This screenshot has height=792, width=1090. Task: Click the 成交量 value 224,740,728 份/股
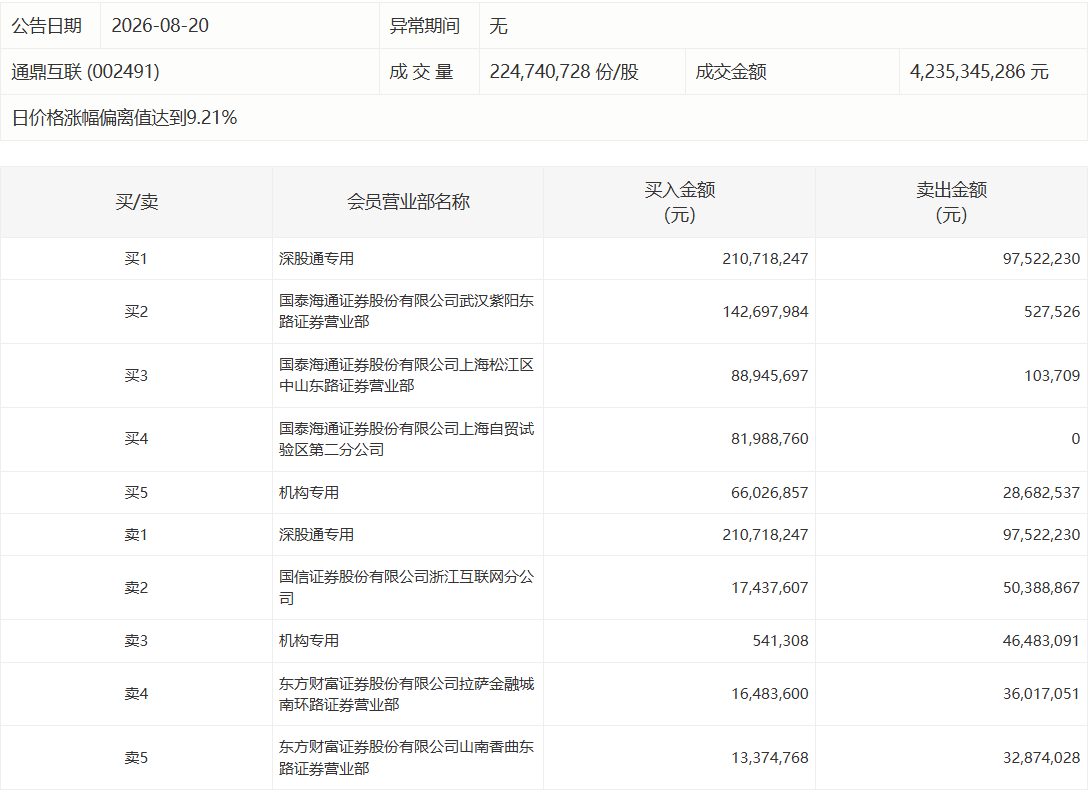pos(564,72)
